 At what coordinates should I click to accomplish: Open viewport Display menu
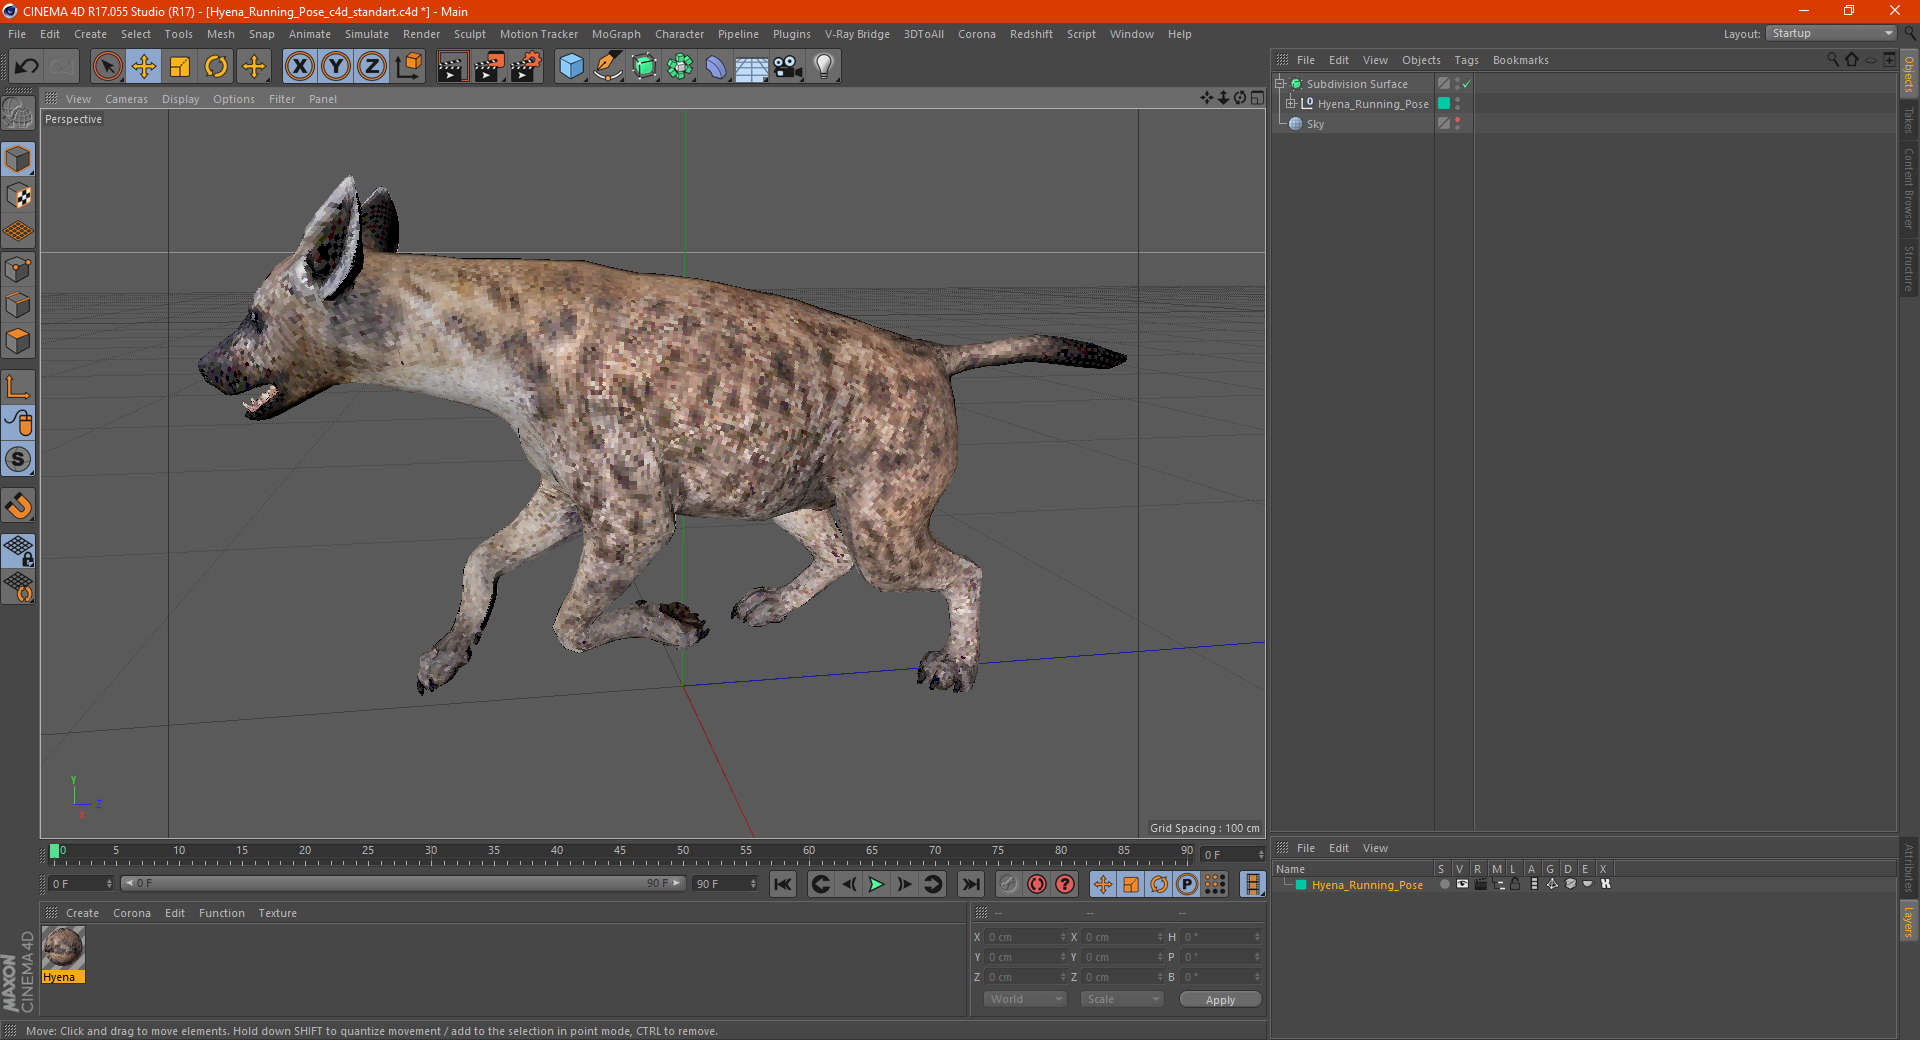point(180,99)
